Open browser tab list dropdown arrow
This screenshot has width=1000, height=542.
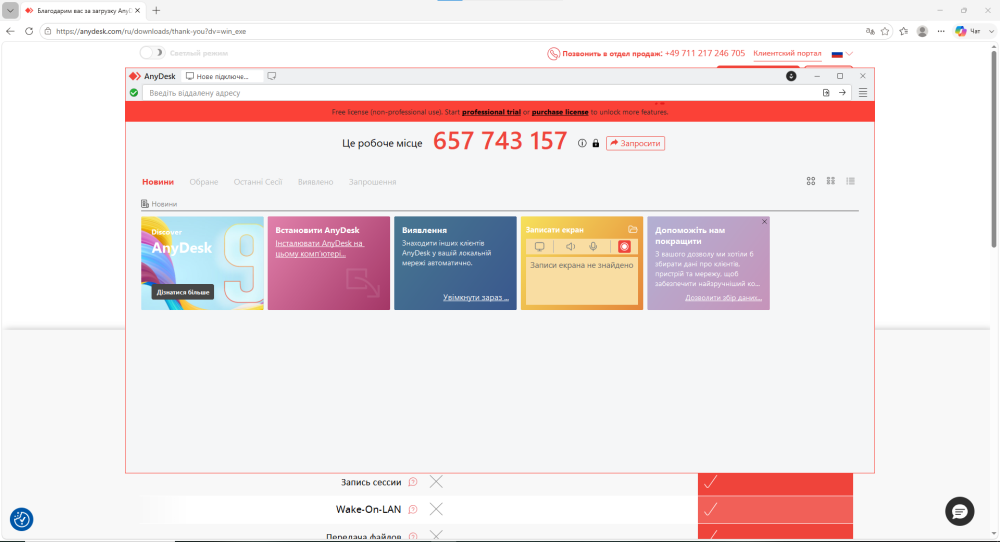pyautogui.click(x=10, y=10)
